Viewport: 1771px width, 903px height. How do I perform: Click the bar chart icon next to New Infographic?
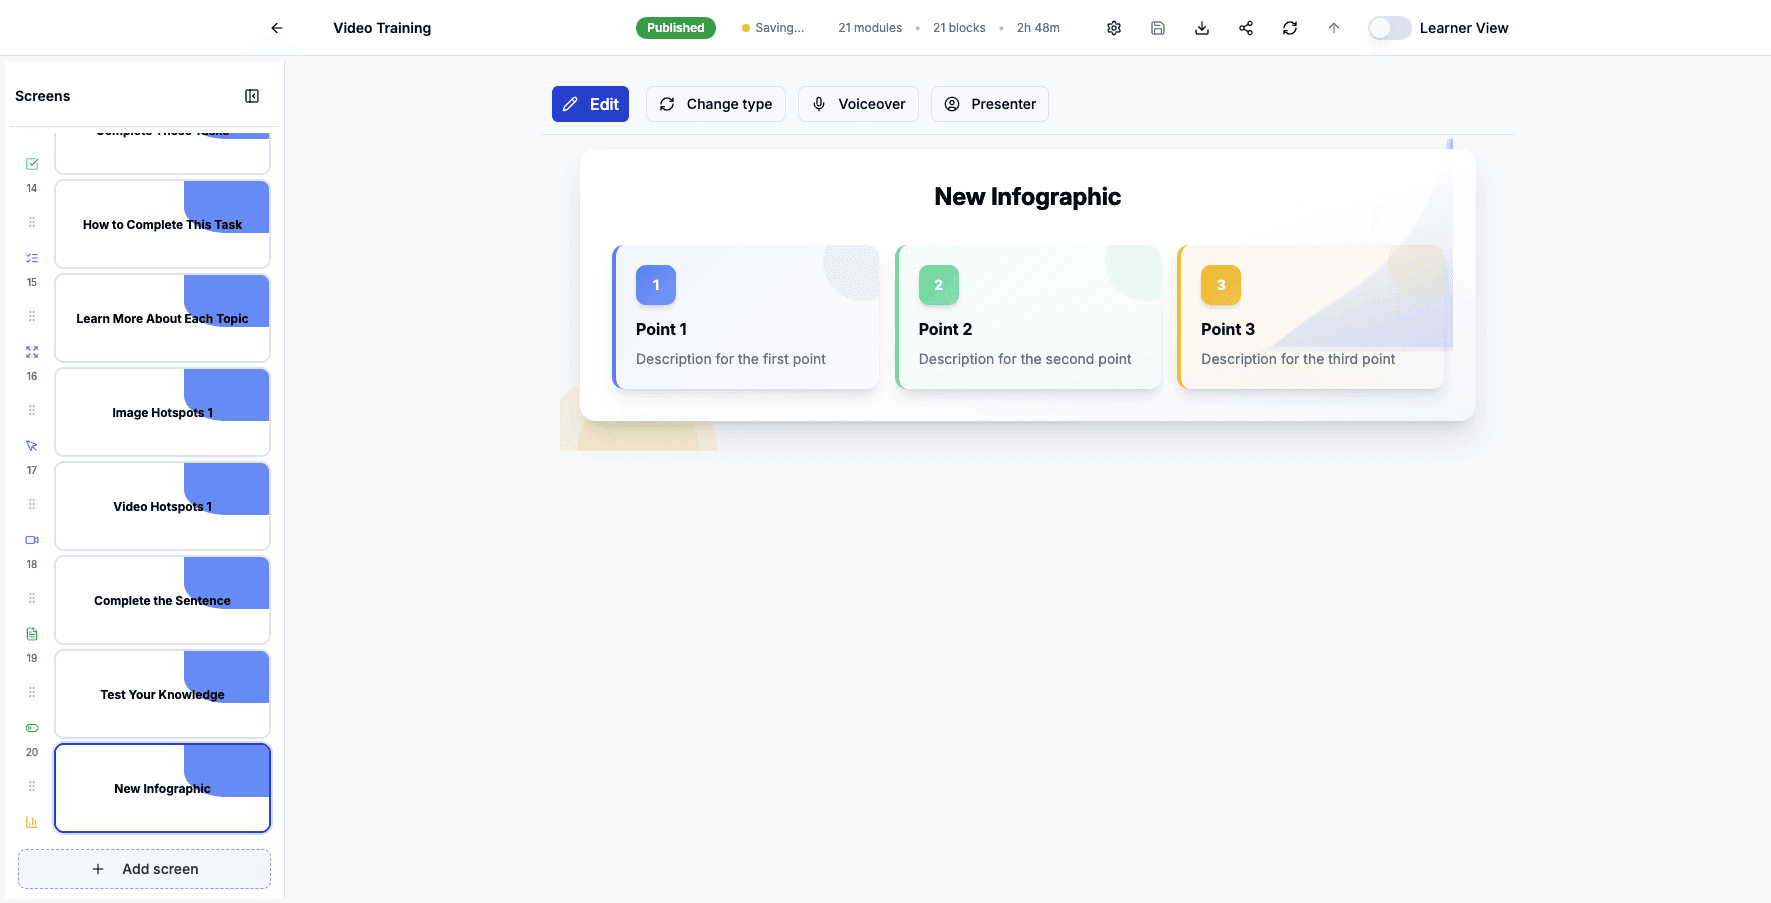(x=31, y=821)
